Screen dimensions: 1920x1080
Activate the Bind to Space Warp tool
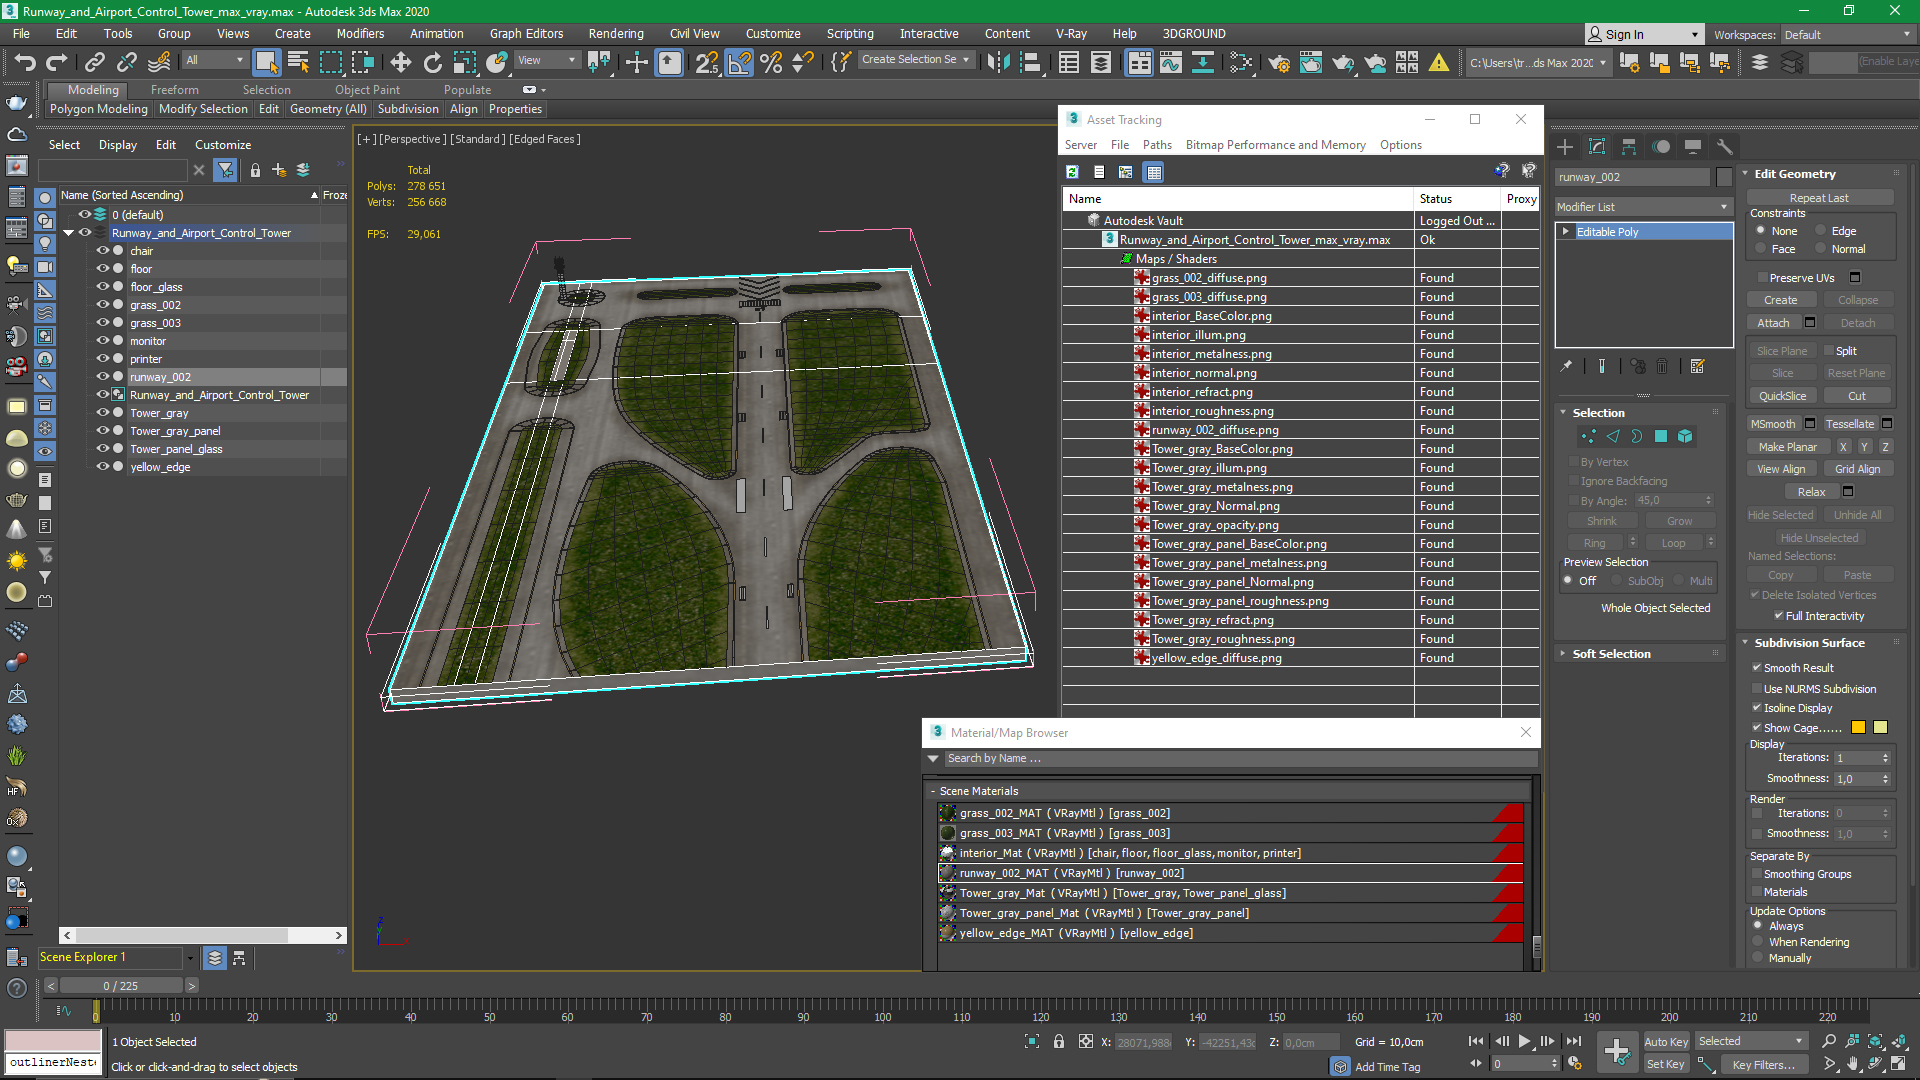[x=159, y=62]
